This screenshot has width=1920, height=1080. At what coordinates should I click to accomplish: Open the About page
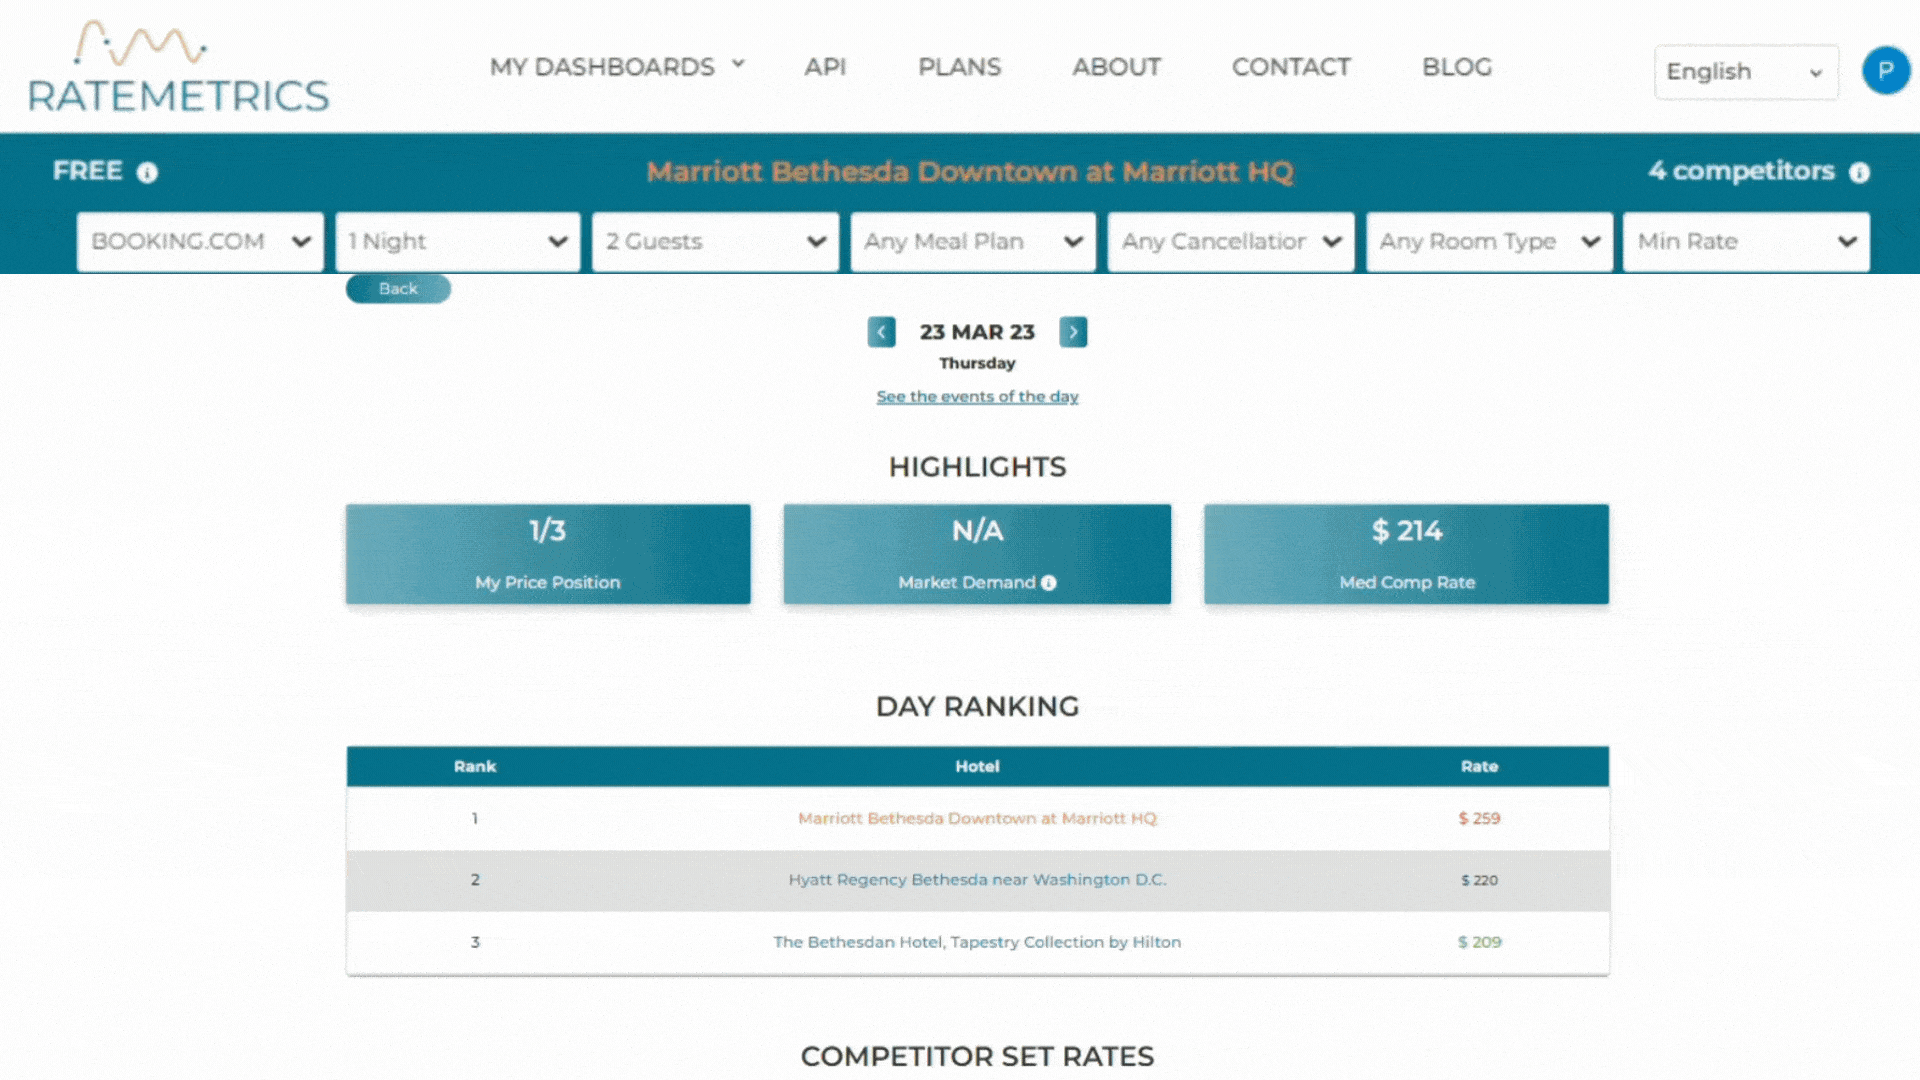point(1116,67)
